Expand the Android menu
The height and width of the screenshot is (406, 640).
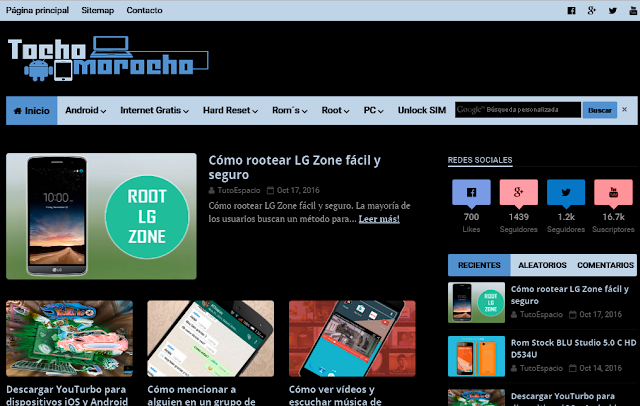coord(86,110)
